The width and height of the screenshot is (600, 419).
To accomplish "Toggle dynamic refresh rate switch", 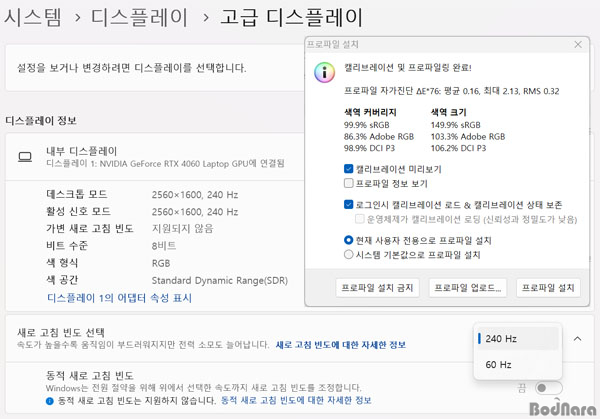I will coord(548,388).
